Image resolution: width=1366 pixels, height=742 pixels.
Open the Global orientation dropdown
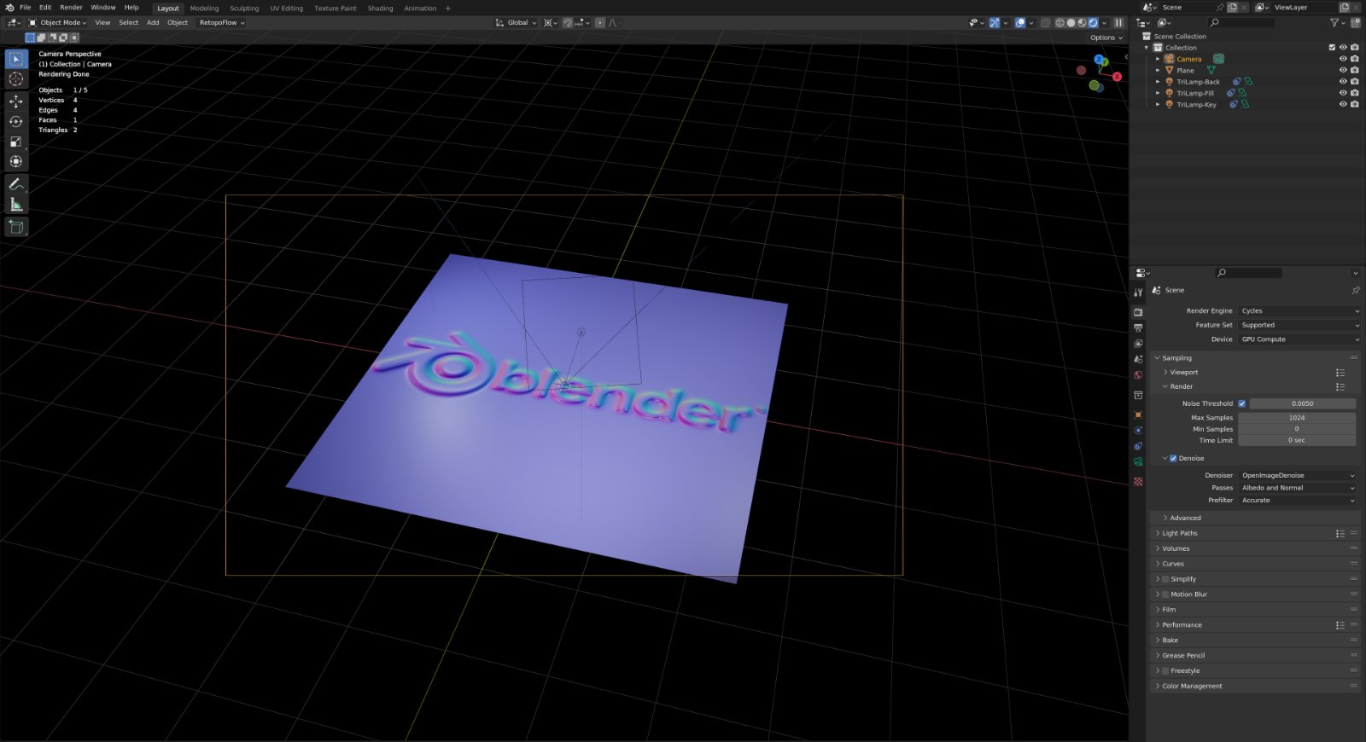coord(518,22)
